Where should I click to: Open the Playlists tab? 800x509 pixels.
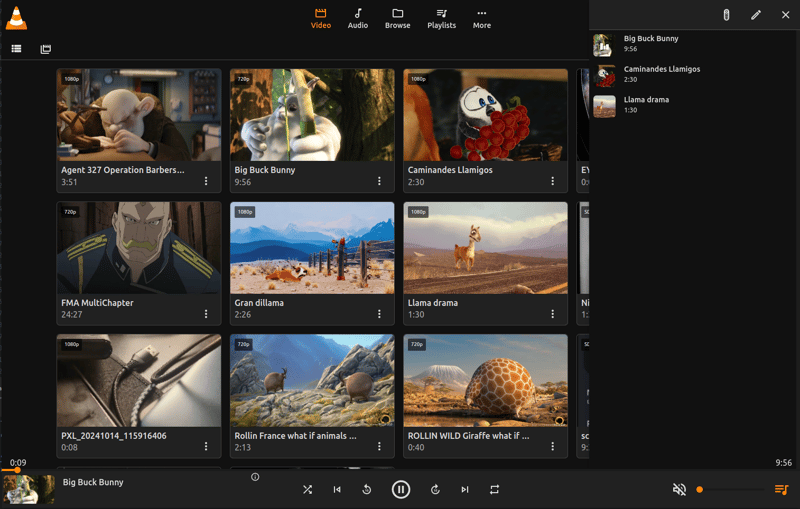(441, 18)
